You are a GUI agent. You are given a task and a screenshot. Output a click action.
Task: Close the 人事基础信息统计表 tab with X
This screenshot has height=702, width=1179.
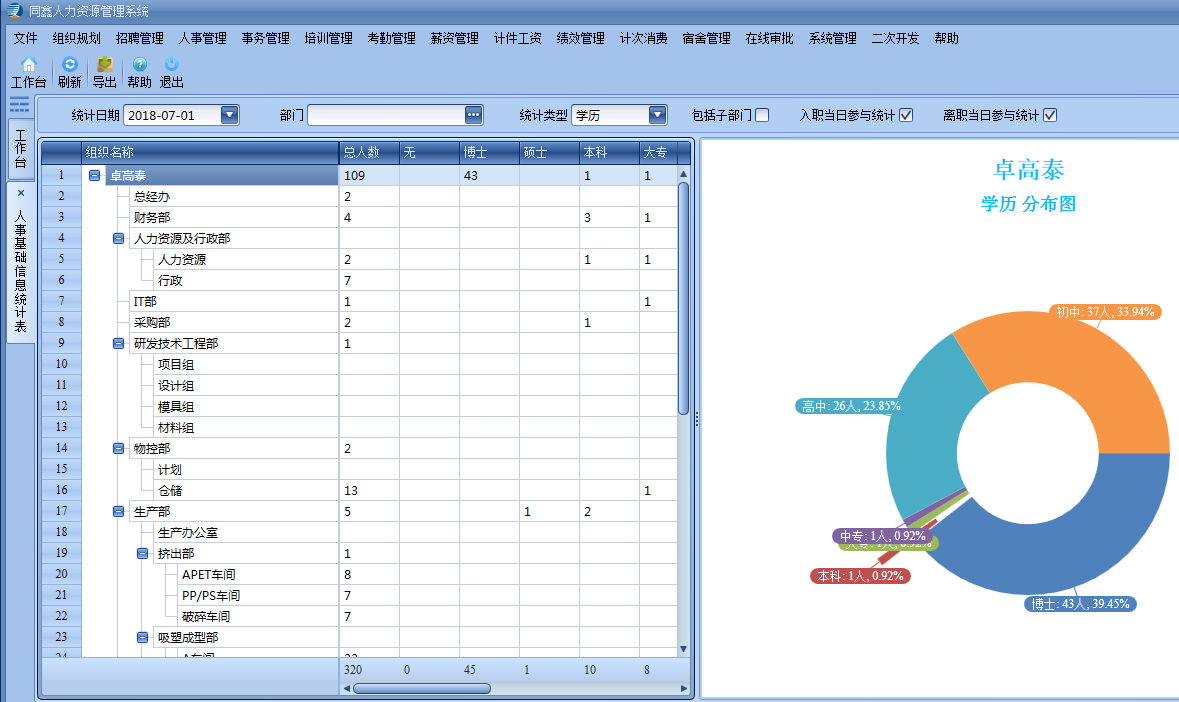[x=20, y=193]
